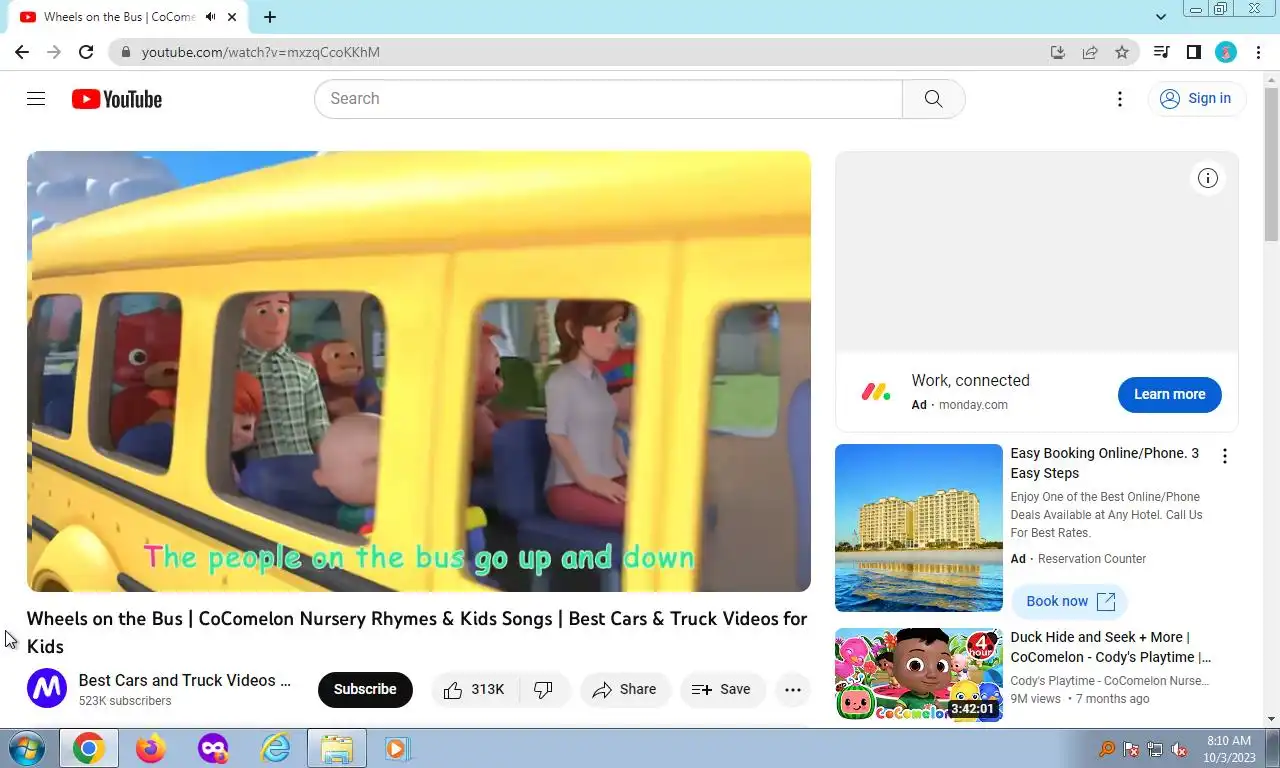Viewport: 1280px width, 768px height.
Task: Open options menu for the Easy Booking ad
Action: pos(1224,456)
